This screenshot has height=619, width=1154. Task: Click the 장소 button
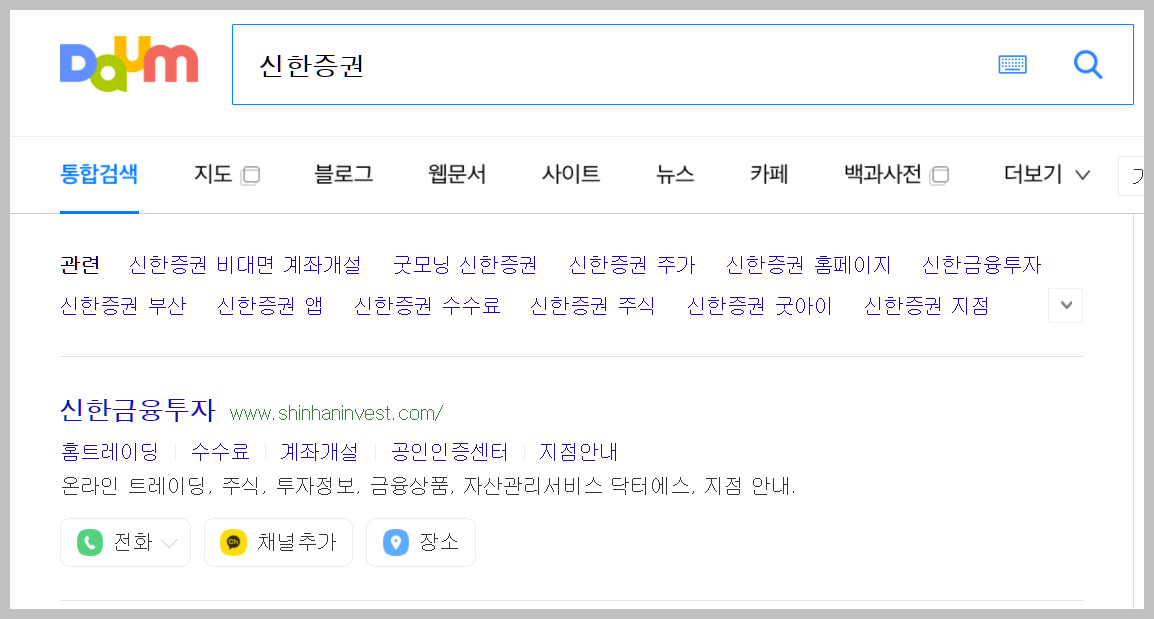point(421,542)
